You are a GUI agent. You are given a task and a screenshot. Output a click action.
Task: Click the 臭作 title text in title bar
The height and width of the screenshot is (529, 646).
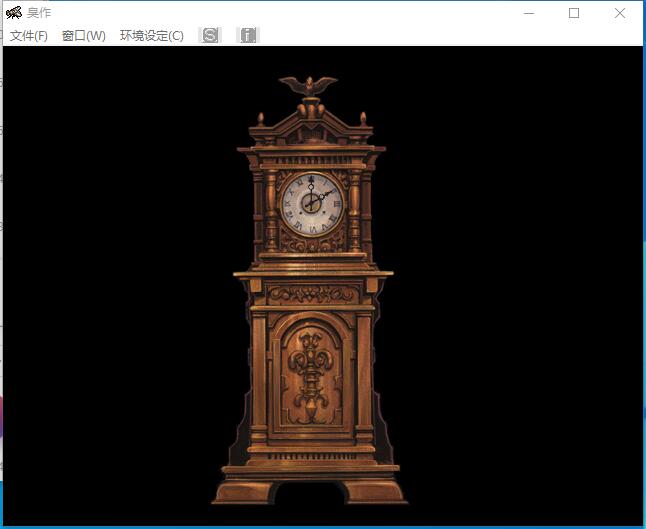tap(40, 13)
